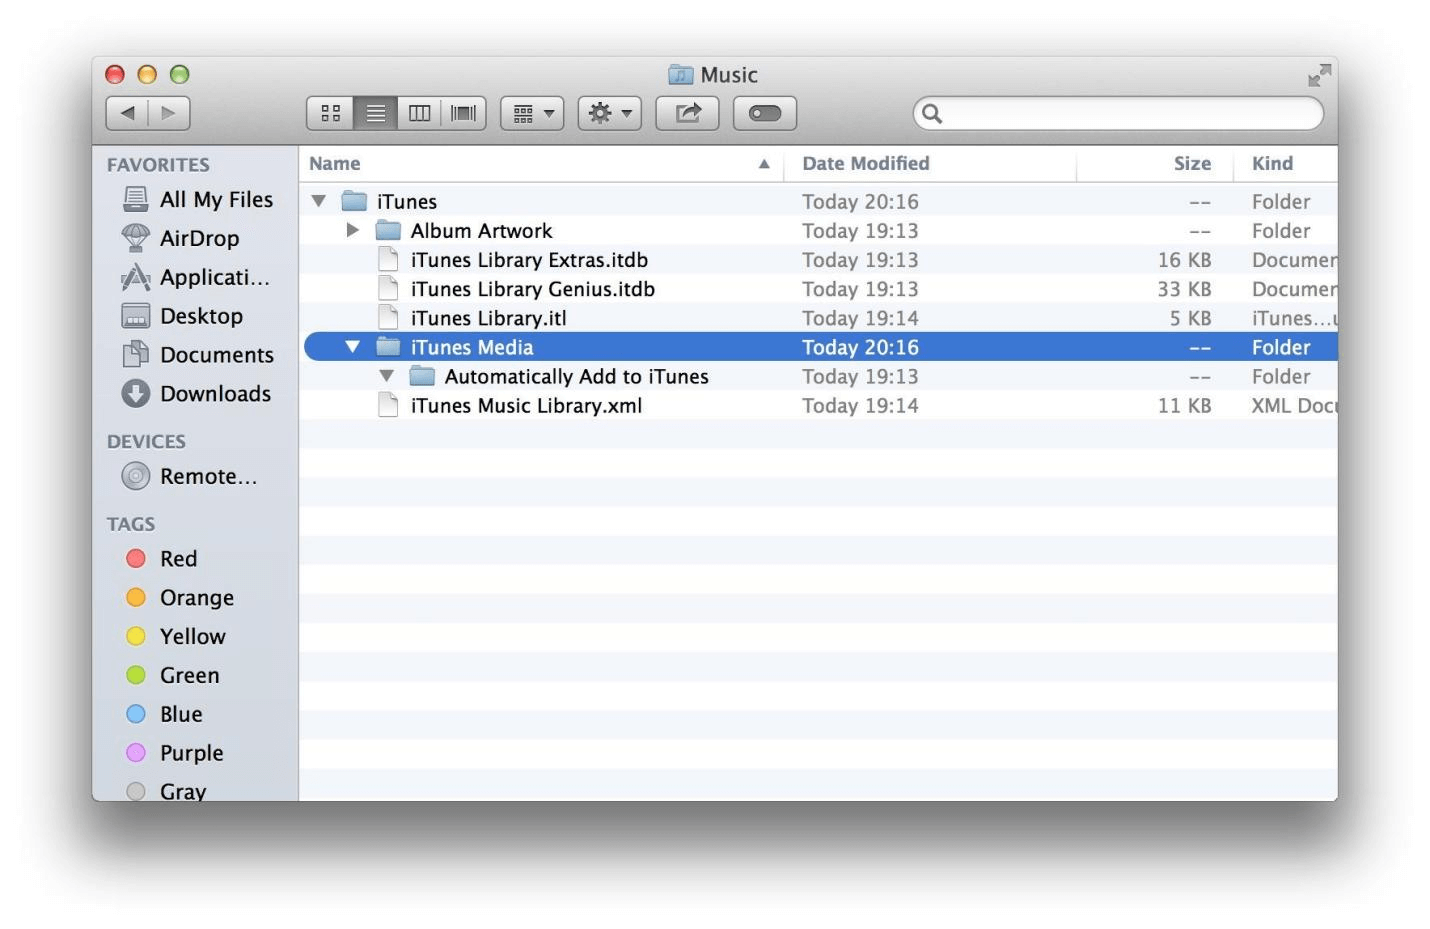
Task: Click the iTunes folder icon
Action: pyautogui.click(x=354, y=201)
